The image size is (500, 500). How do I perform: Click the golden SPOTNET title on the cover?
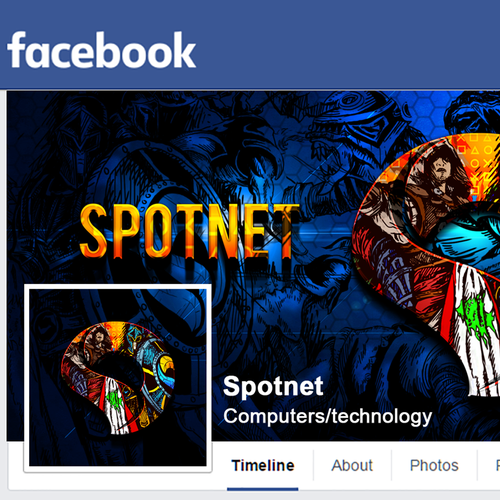[190, 232]
